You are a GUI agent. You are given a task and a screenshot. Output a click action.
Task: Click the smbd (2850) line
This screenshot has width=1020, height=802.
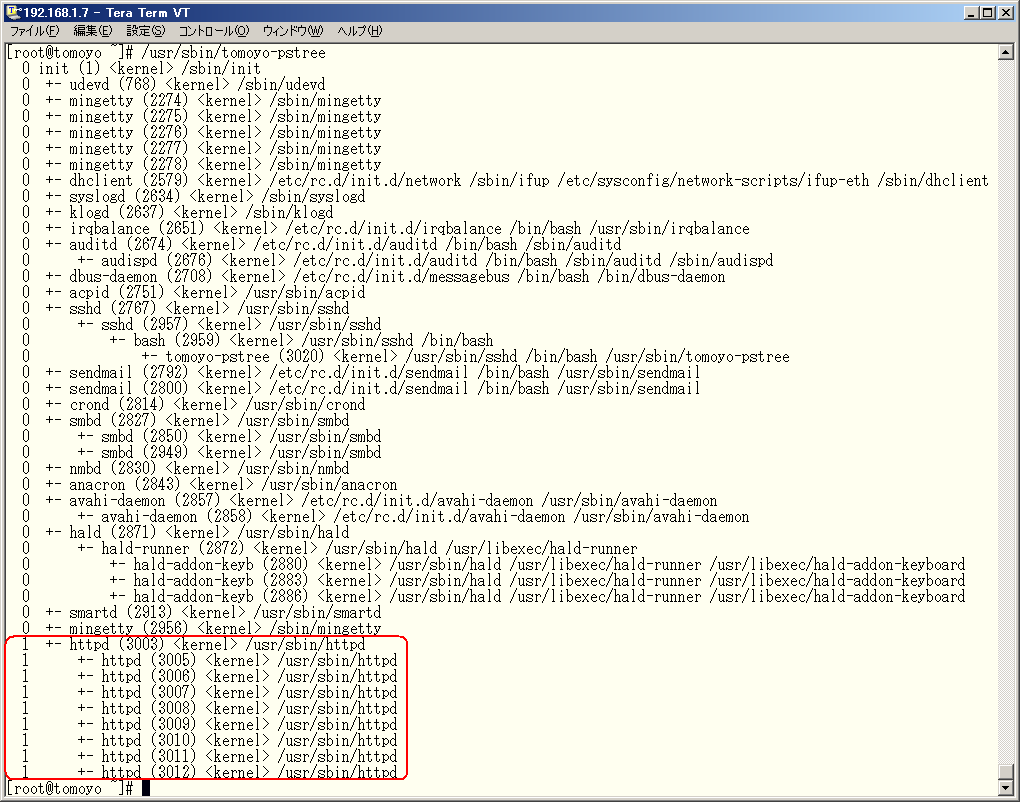(201, 436)
